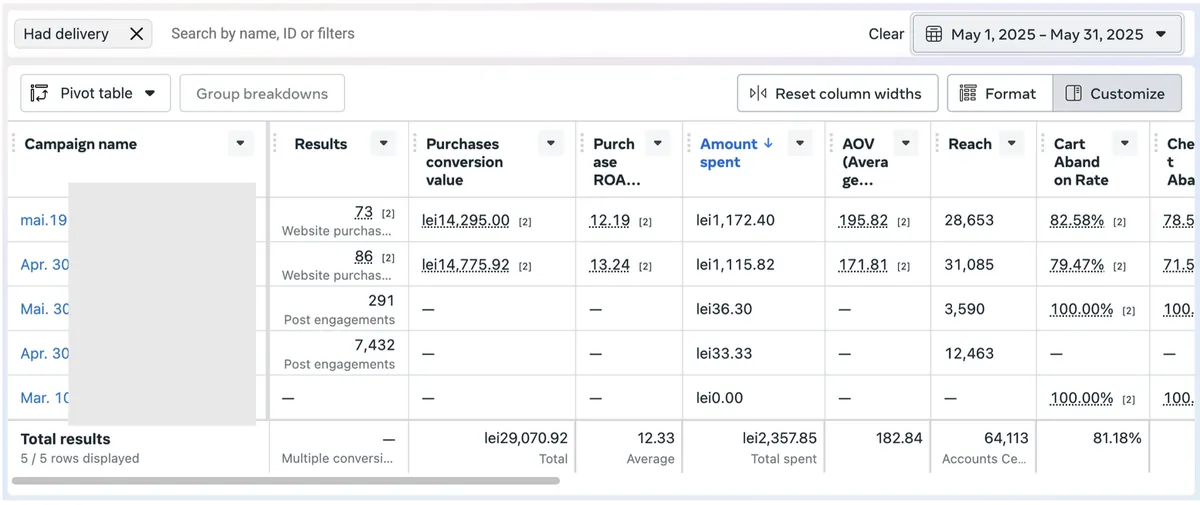Clear all search filters
Image resolution: width=1200 pixels, height=505 pixels.
tap(886, 34)
